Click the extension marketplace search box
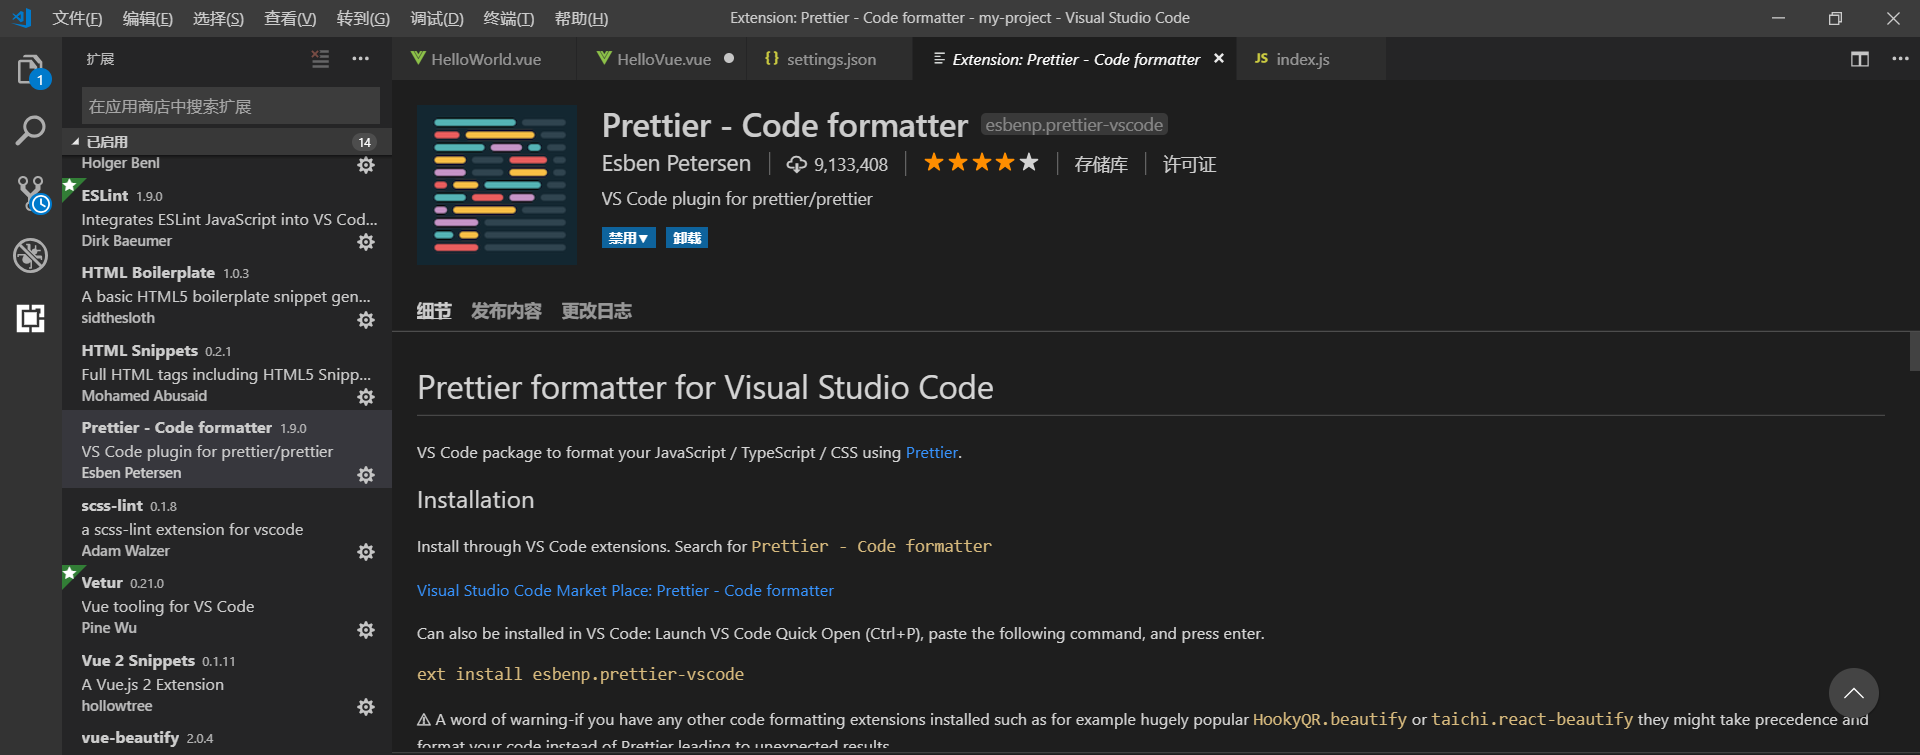 (230, 106)
